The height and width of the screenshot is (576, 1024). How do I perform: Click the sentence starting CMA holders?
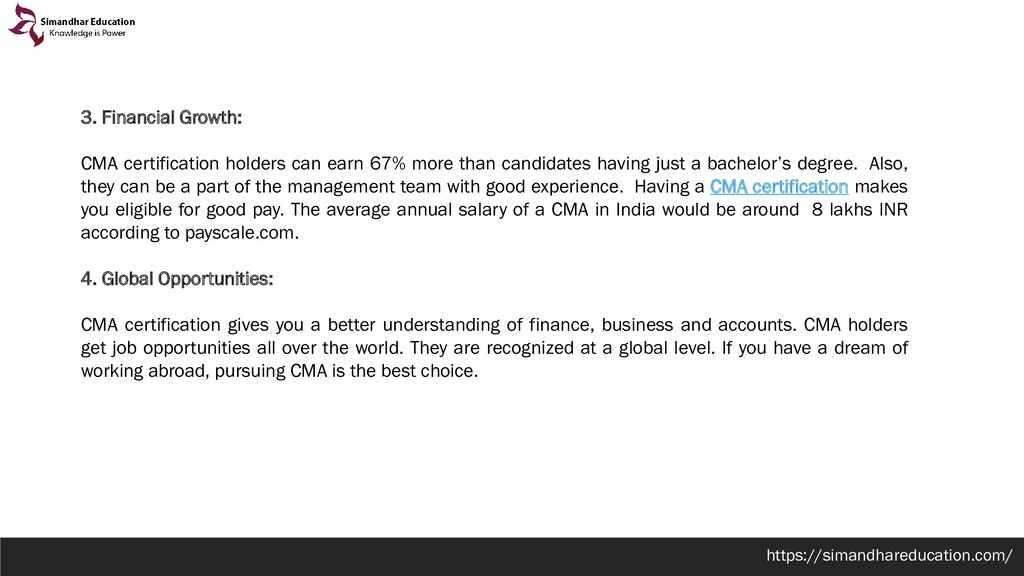point(494,336)
